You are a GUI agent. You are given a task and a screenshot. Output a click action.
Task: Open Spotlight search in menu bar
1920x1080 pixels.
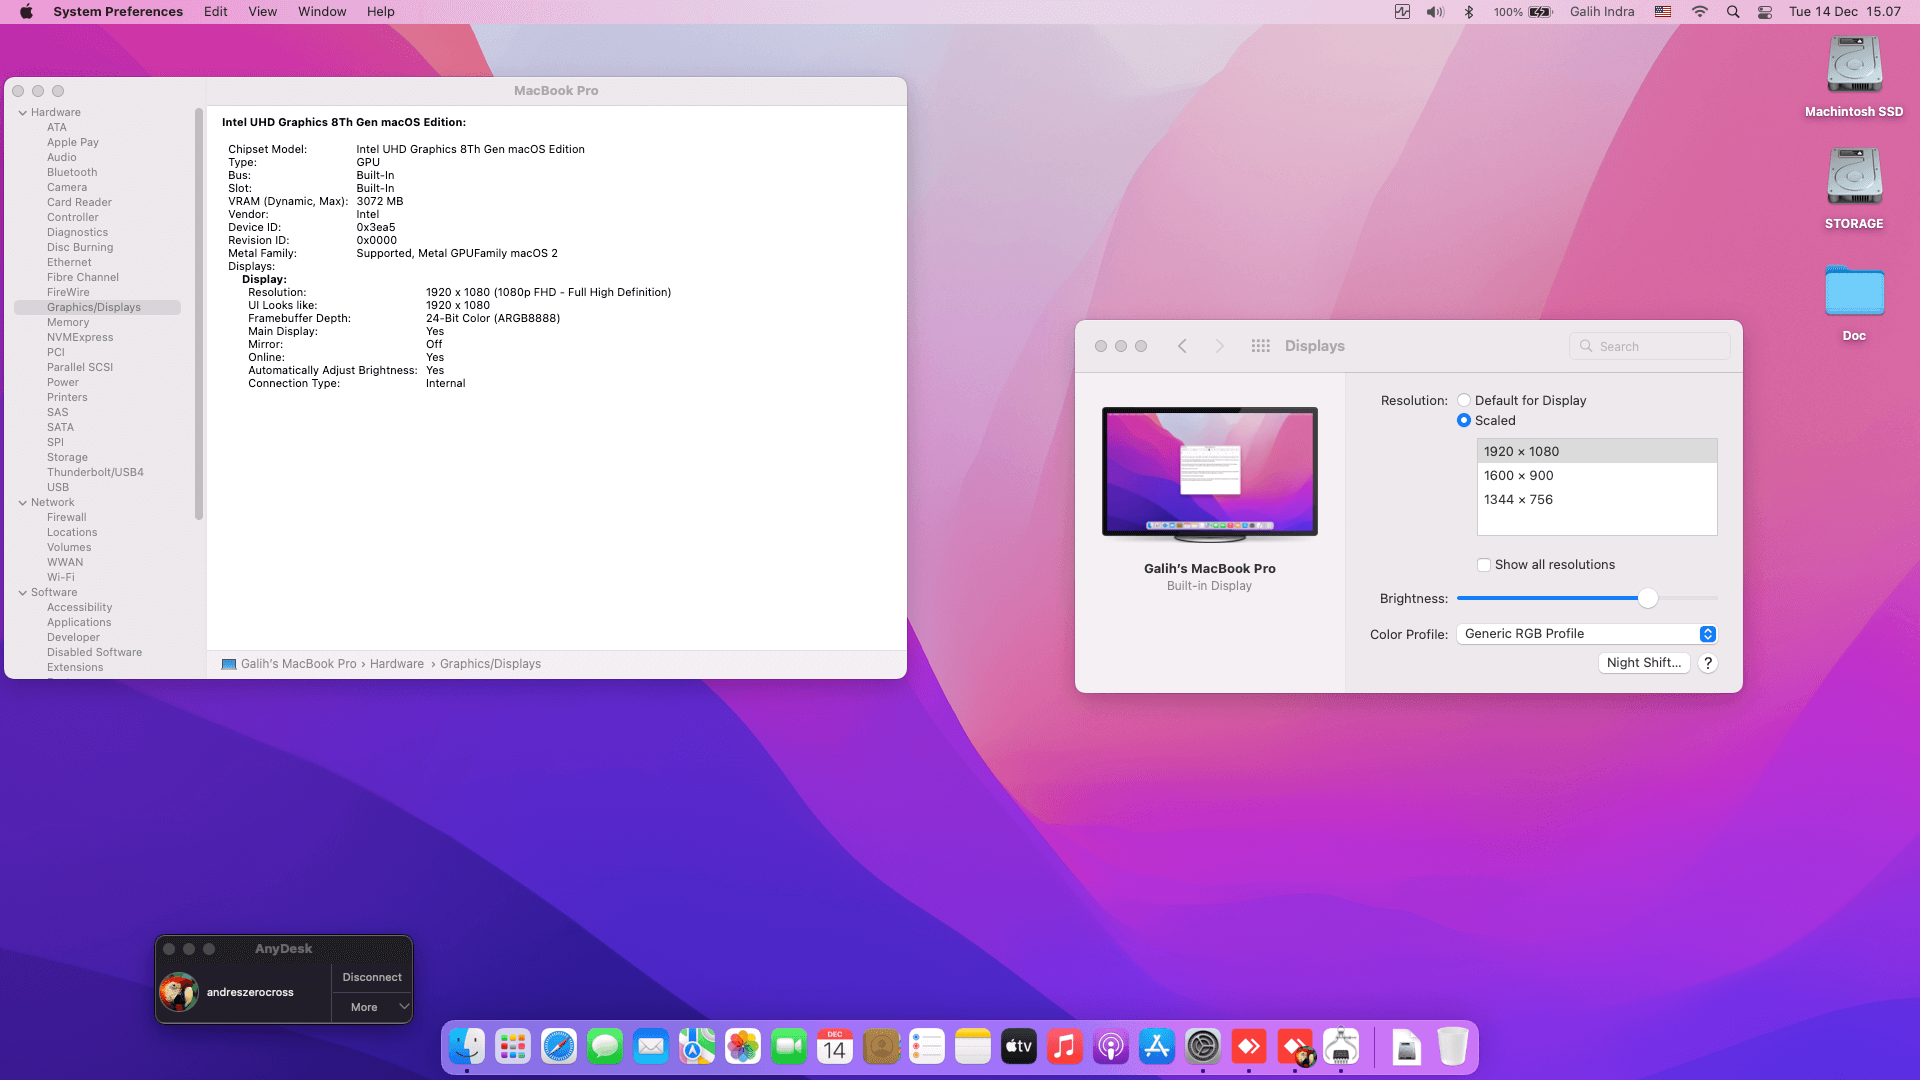[x=1733, y=12]
